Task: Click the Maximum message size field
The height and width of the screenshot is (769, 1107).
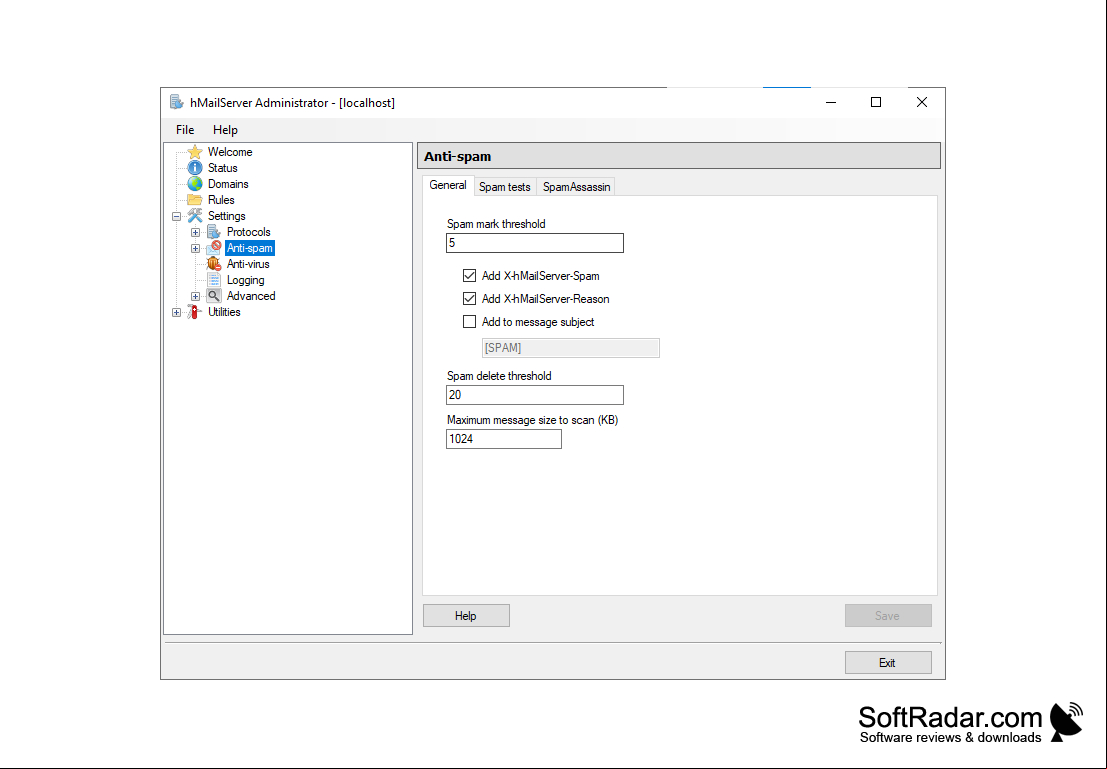Action: (503, 439)
